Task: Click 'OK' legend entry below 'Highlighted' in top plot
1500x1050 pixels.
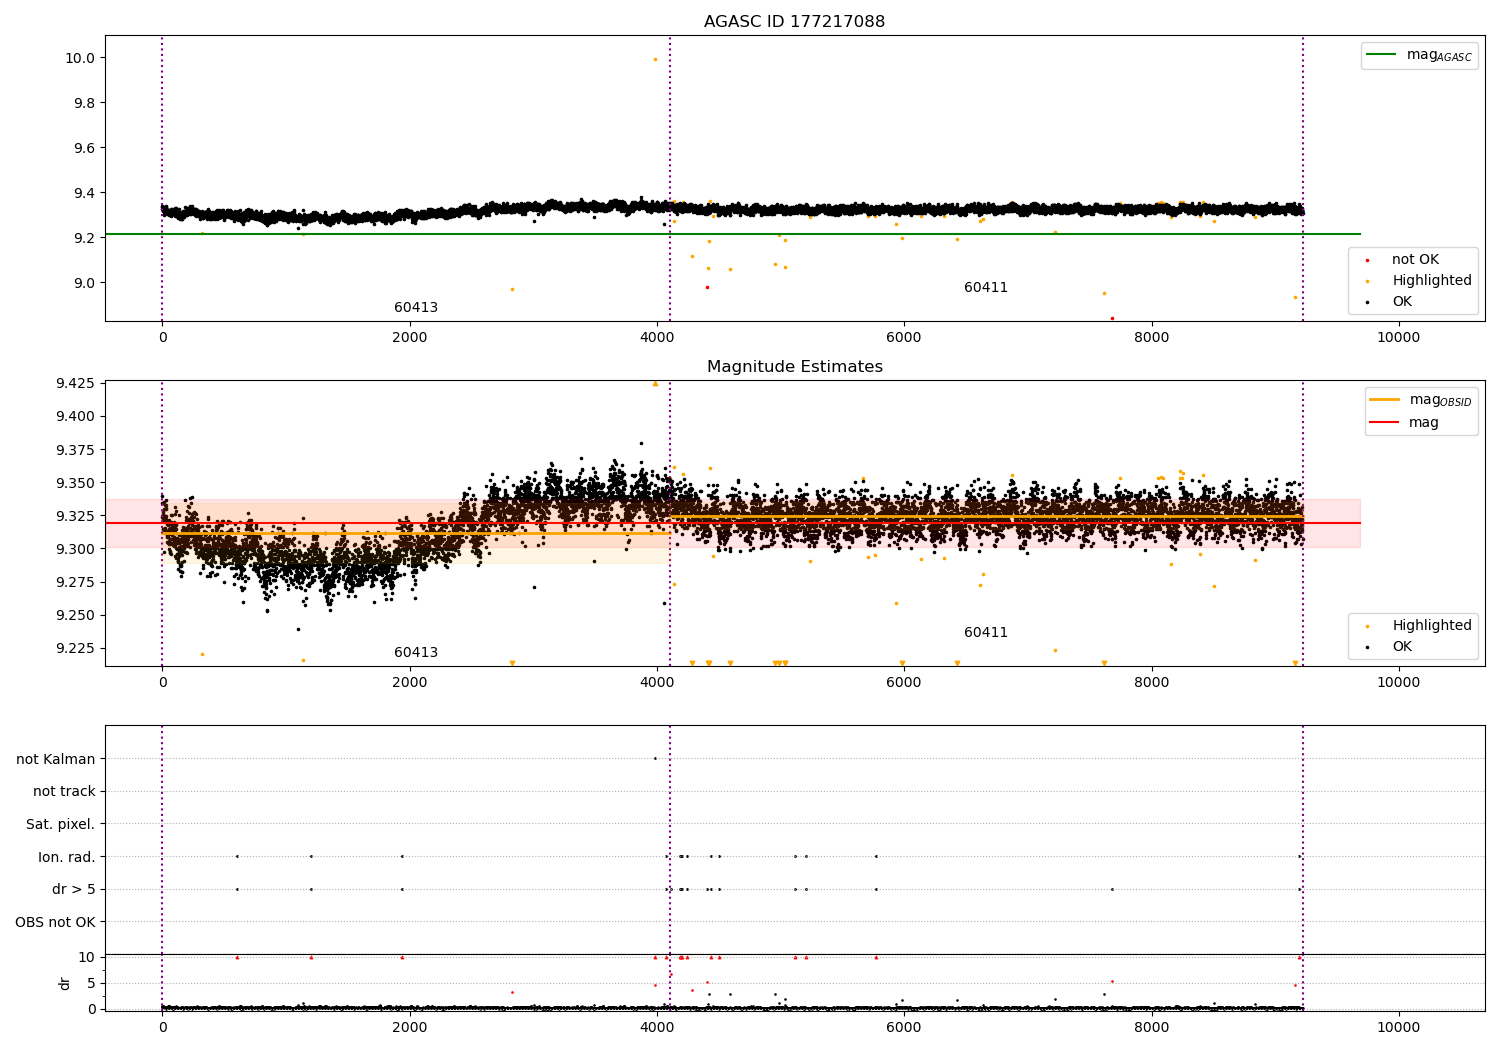Action: click(x=1401, y=302)
